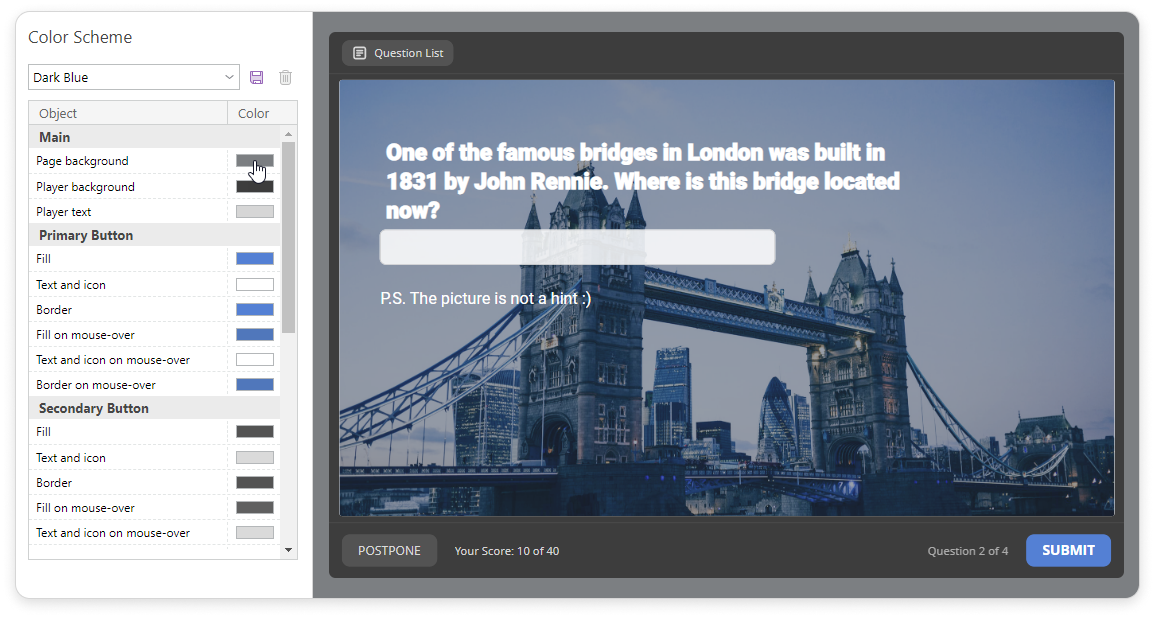Screen dimensions: 1155x618
Task: Select Secondary Button Fill color swatch
Action: point(254,432)
